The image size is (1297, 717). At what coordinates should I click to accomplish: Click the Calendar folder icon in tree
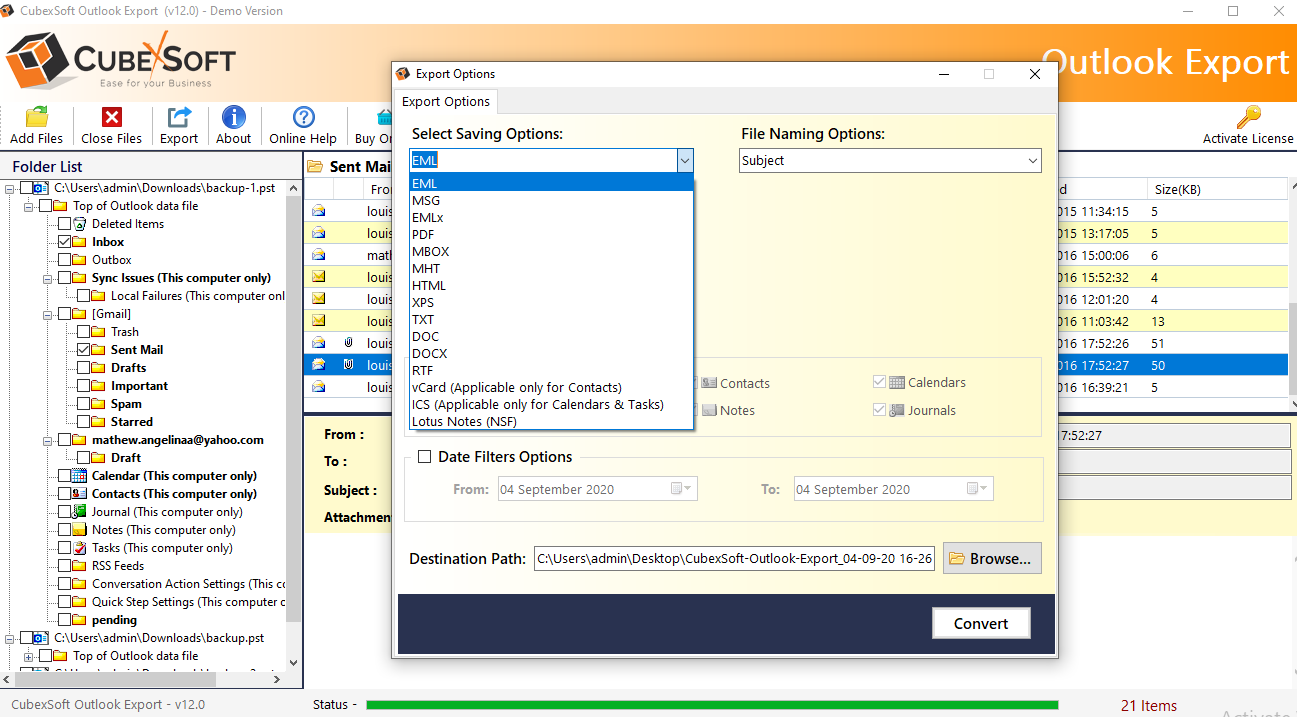[80, 476]
